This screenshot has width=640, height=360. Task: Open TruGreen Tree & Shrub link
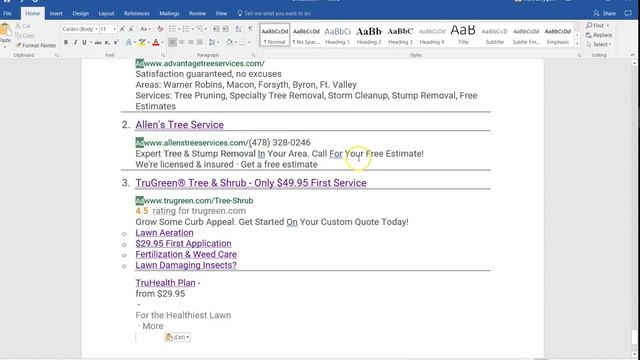tap(251, 183)
